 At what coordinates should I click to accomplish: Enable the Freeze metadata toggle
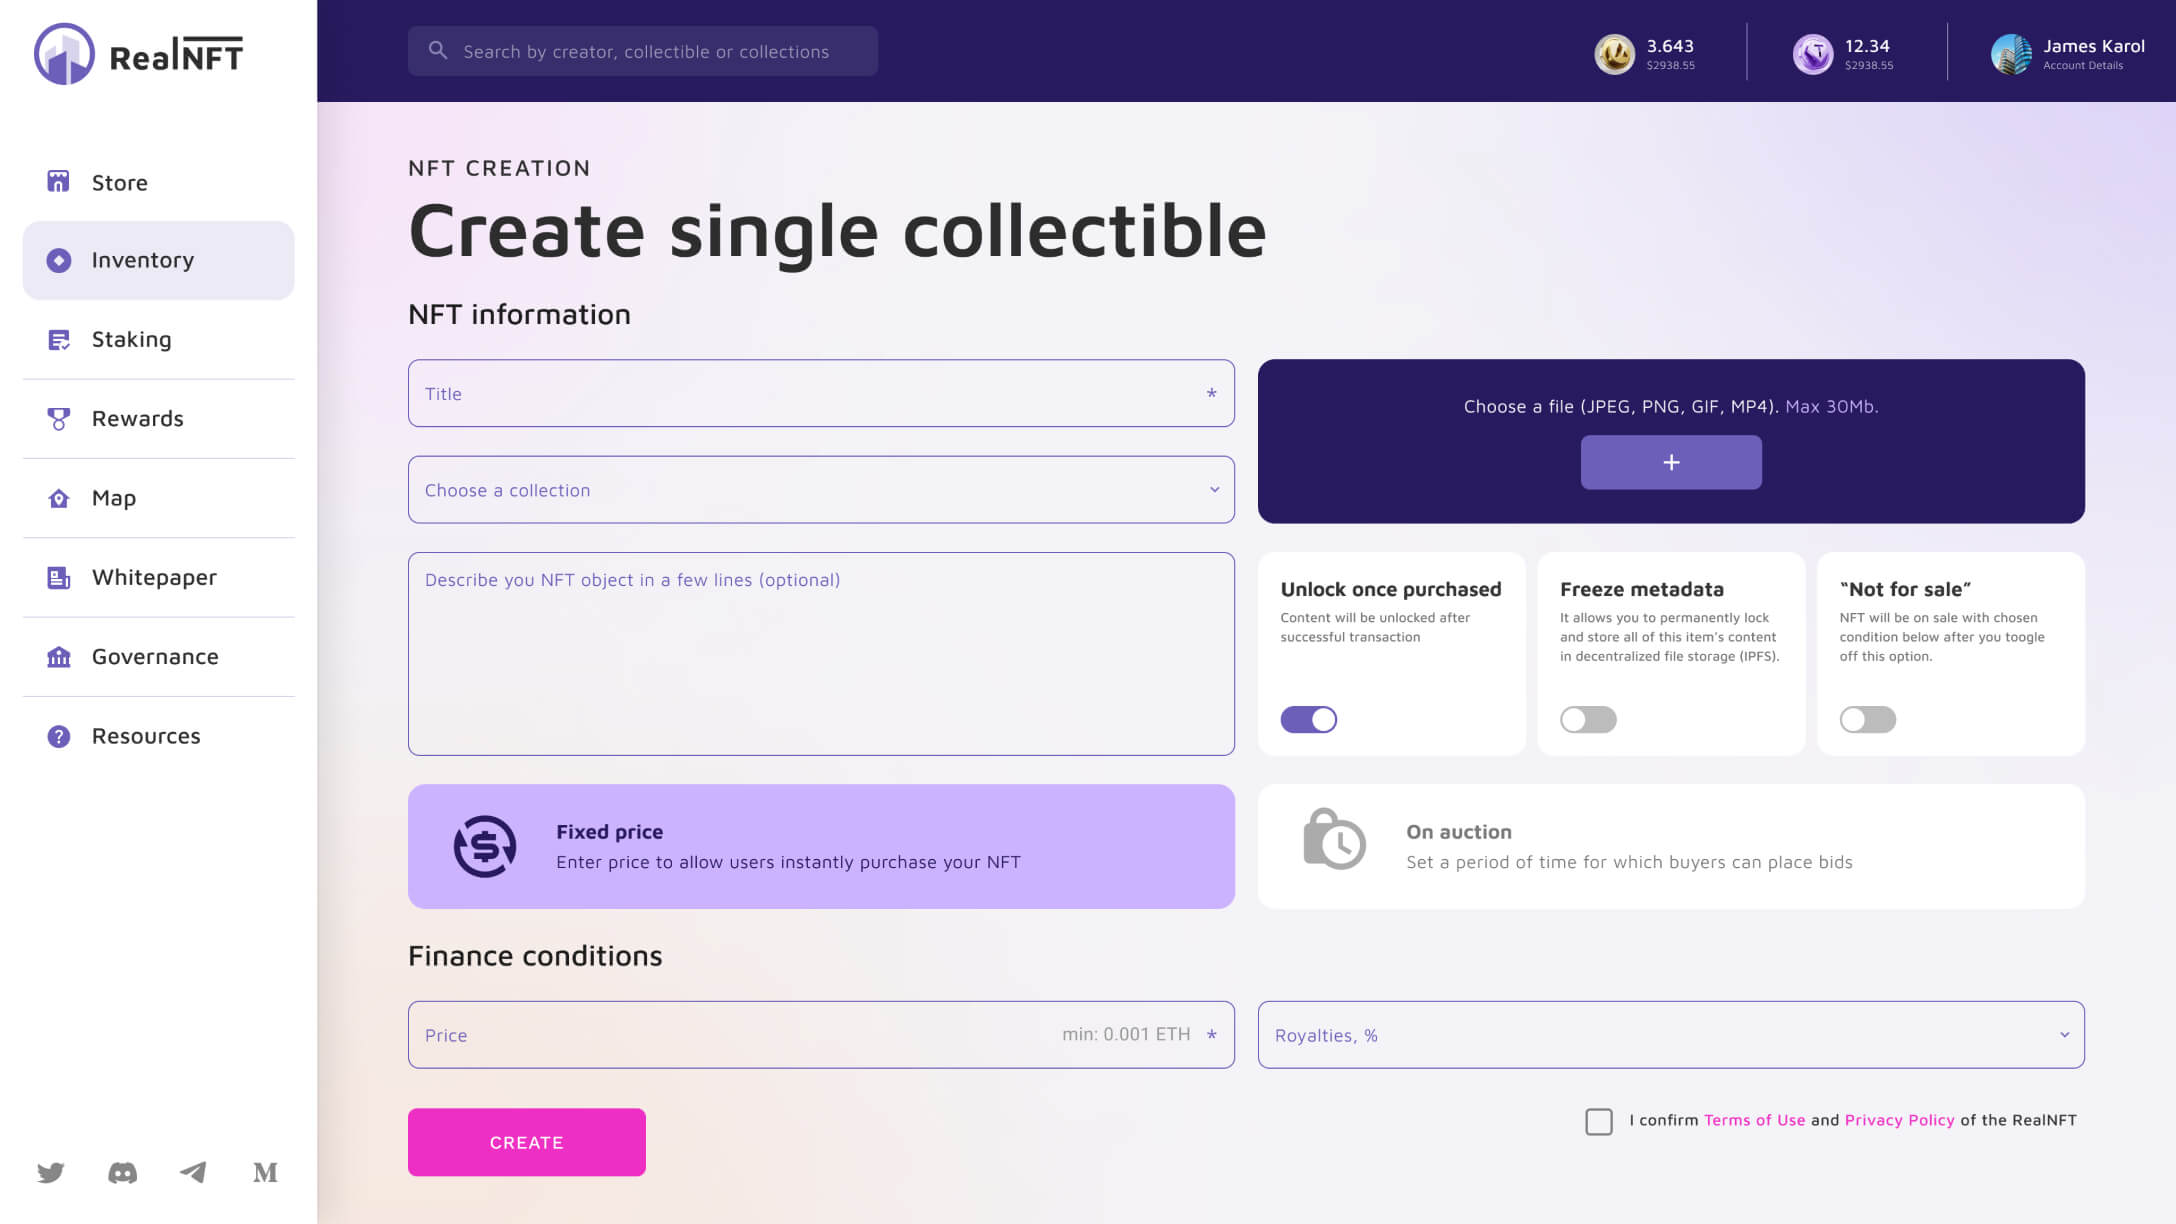pos(1588,719)
